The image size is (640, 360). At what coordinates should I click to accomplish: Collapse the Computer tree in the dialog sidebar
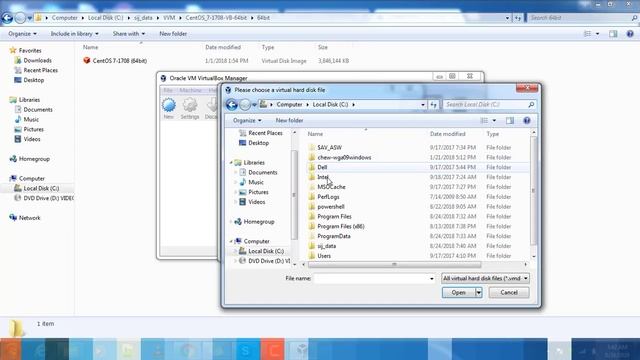tap(231, 241)
